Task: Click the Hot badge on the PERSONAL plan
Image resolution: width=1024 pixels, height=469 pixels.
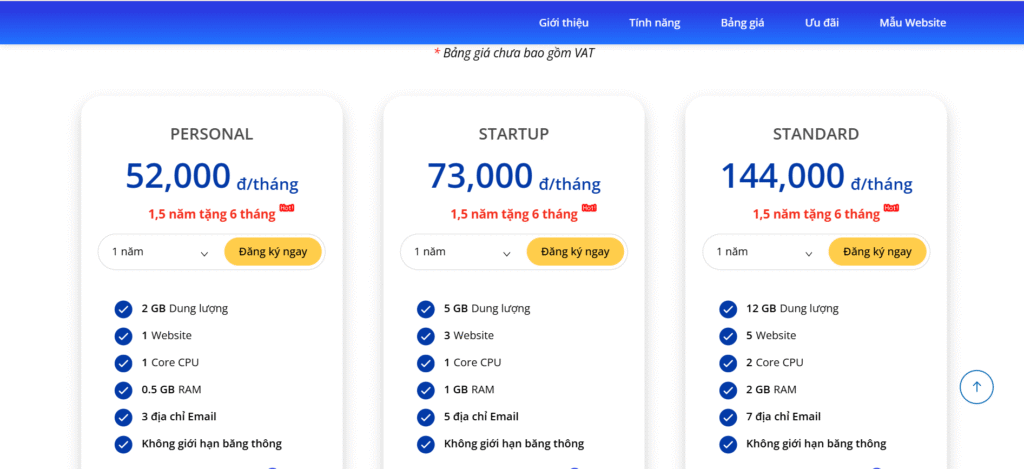Action: (x=287, y=208)
